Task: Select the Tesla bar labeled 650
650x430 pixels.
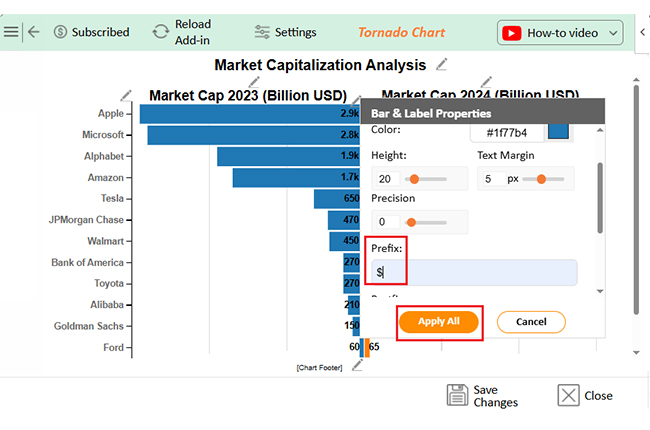Action: (337, 199)
